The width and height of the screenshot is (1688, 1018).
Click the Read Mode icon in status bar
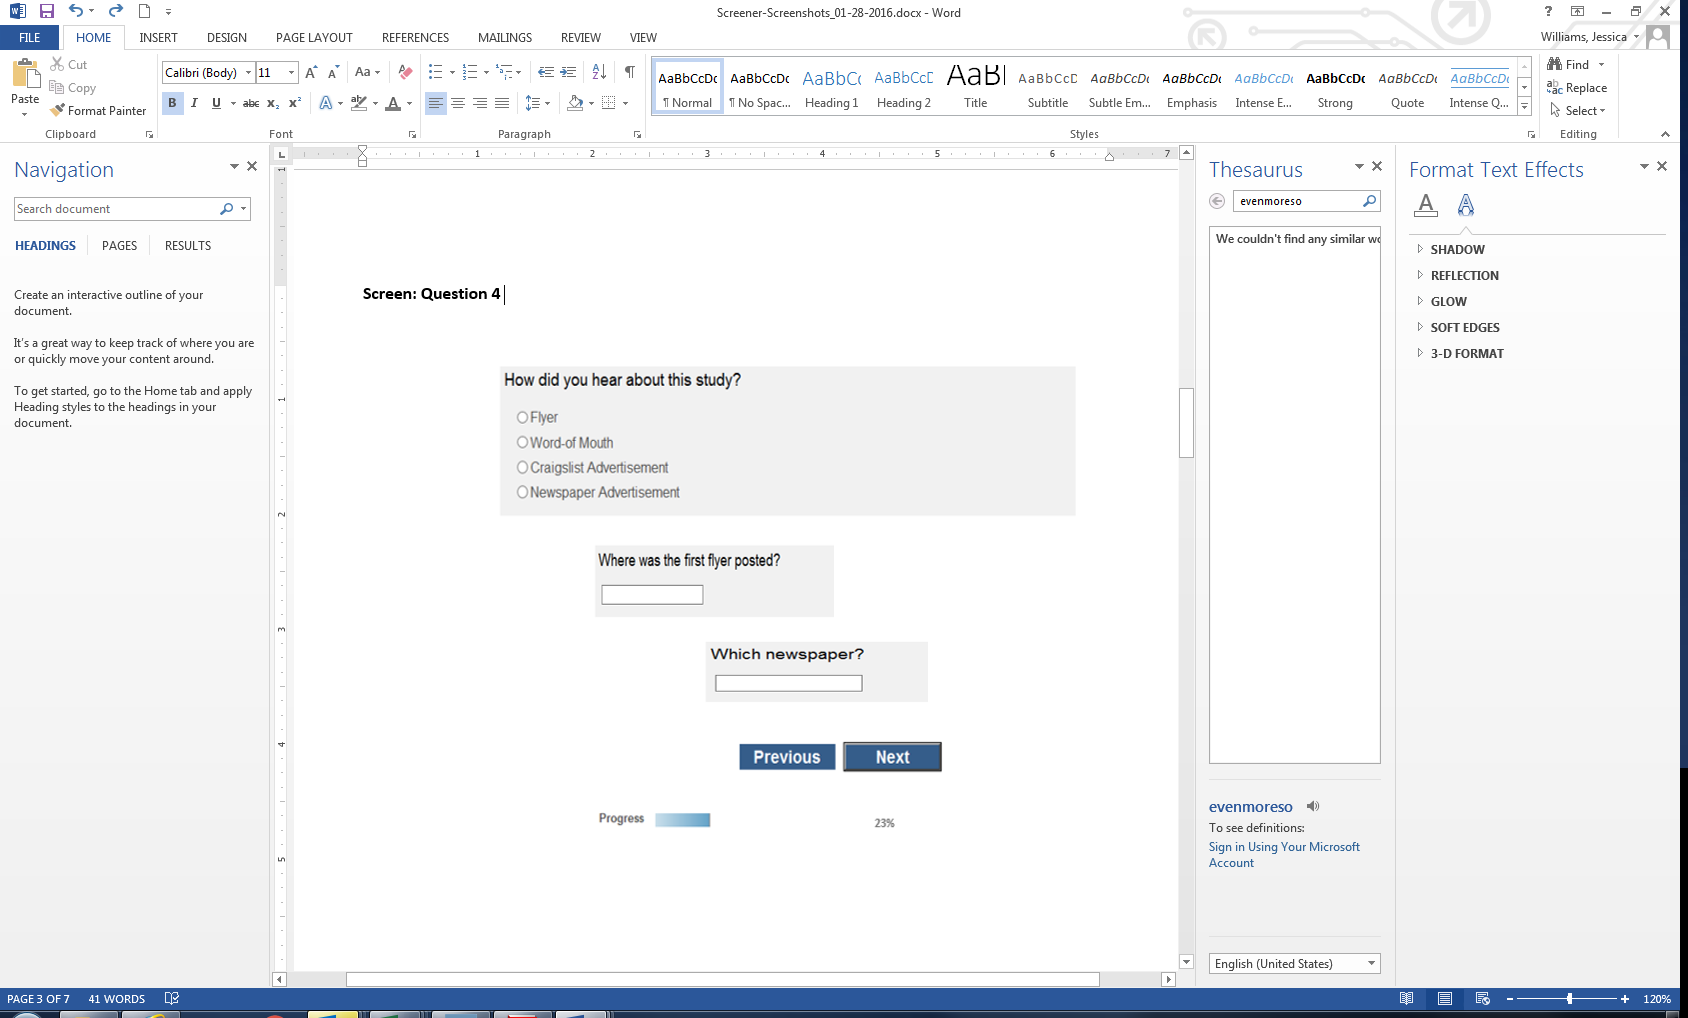[1406, 999]
